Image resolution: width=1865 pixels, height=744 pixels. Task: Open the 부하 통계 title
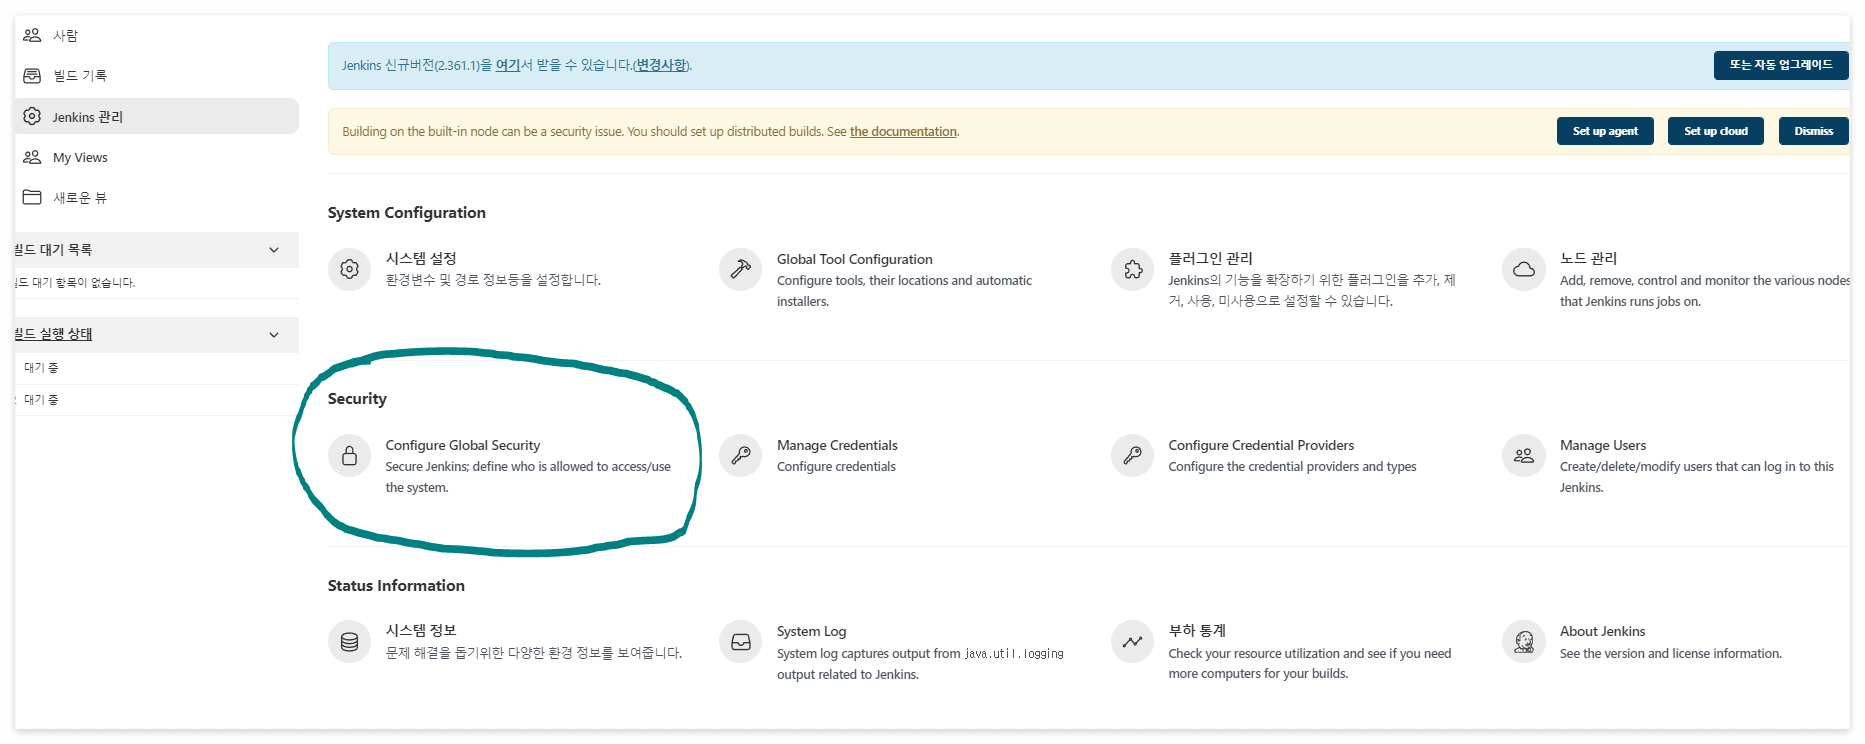click(x=1197, y=630)
